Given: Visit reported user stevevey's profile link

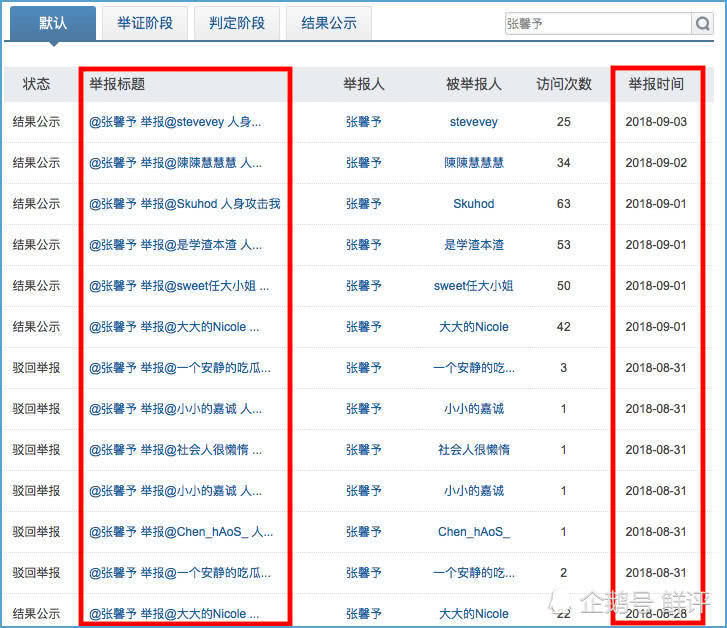Looking at the screenshot, I should (x=473, y=122).
